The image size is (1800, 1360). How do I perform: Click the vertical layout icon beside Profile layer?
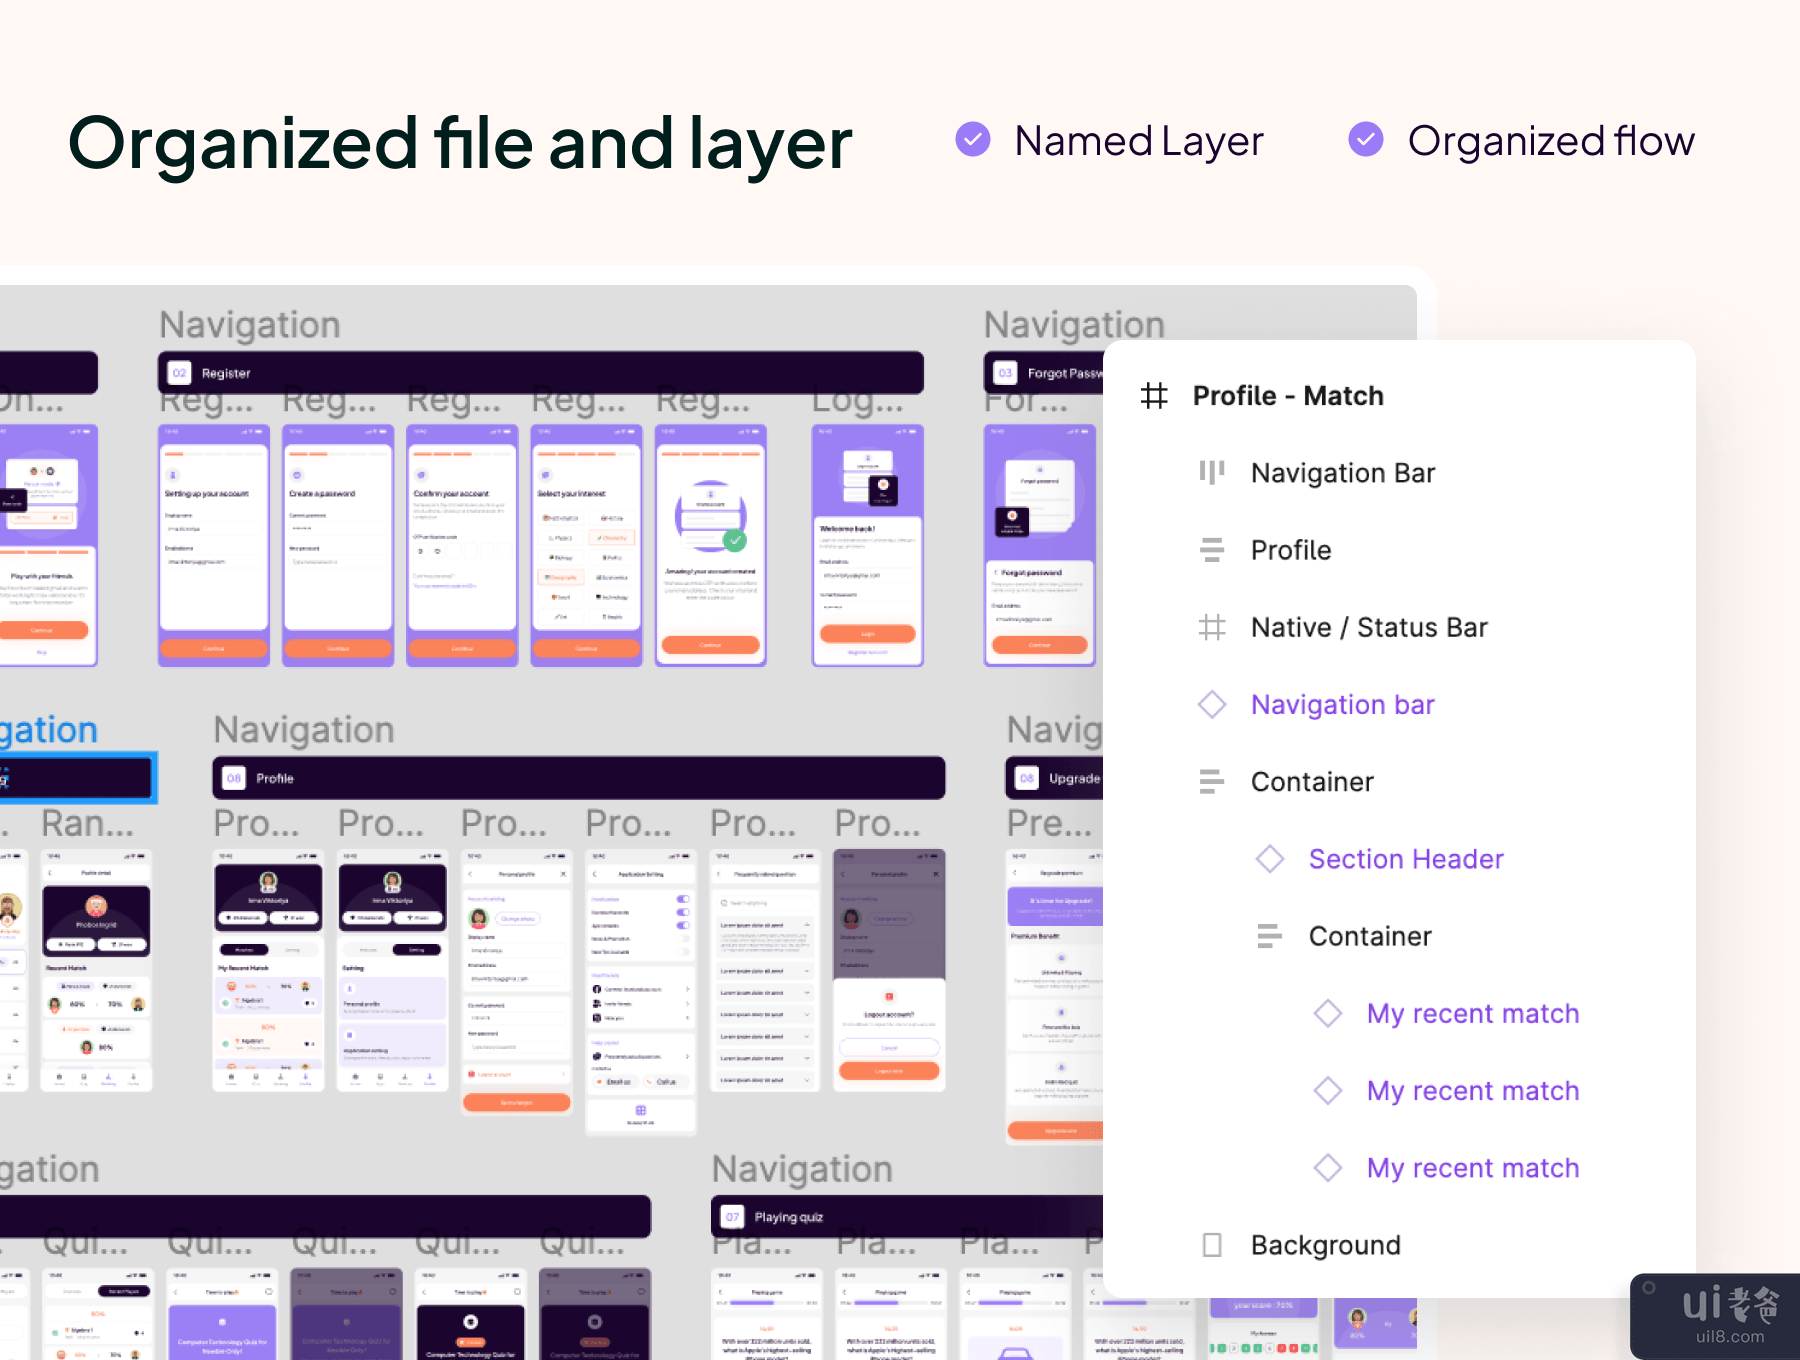(1211, 550)
